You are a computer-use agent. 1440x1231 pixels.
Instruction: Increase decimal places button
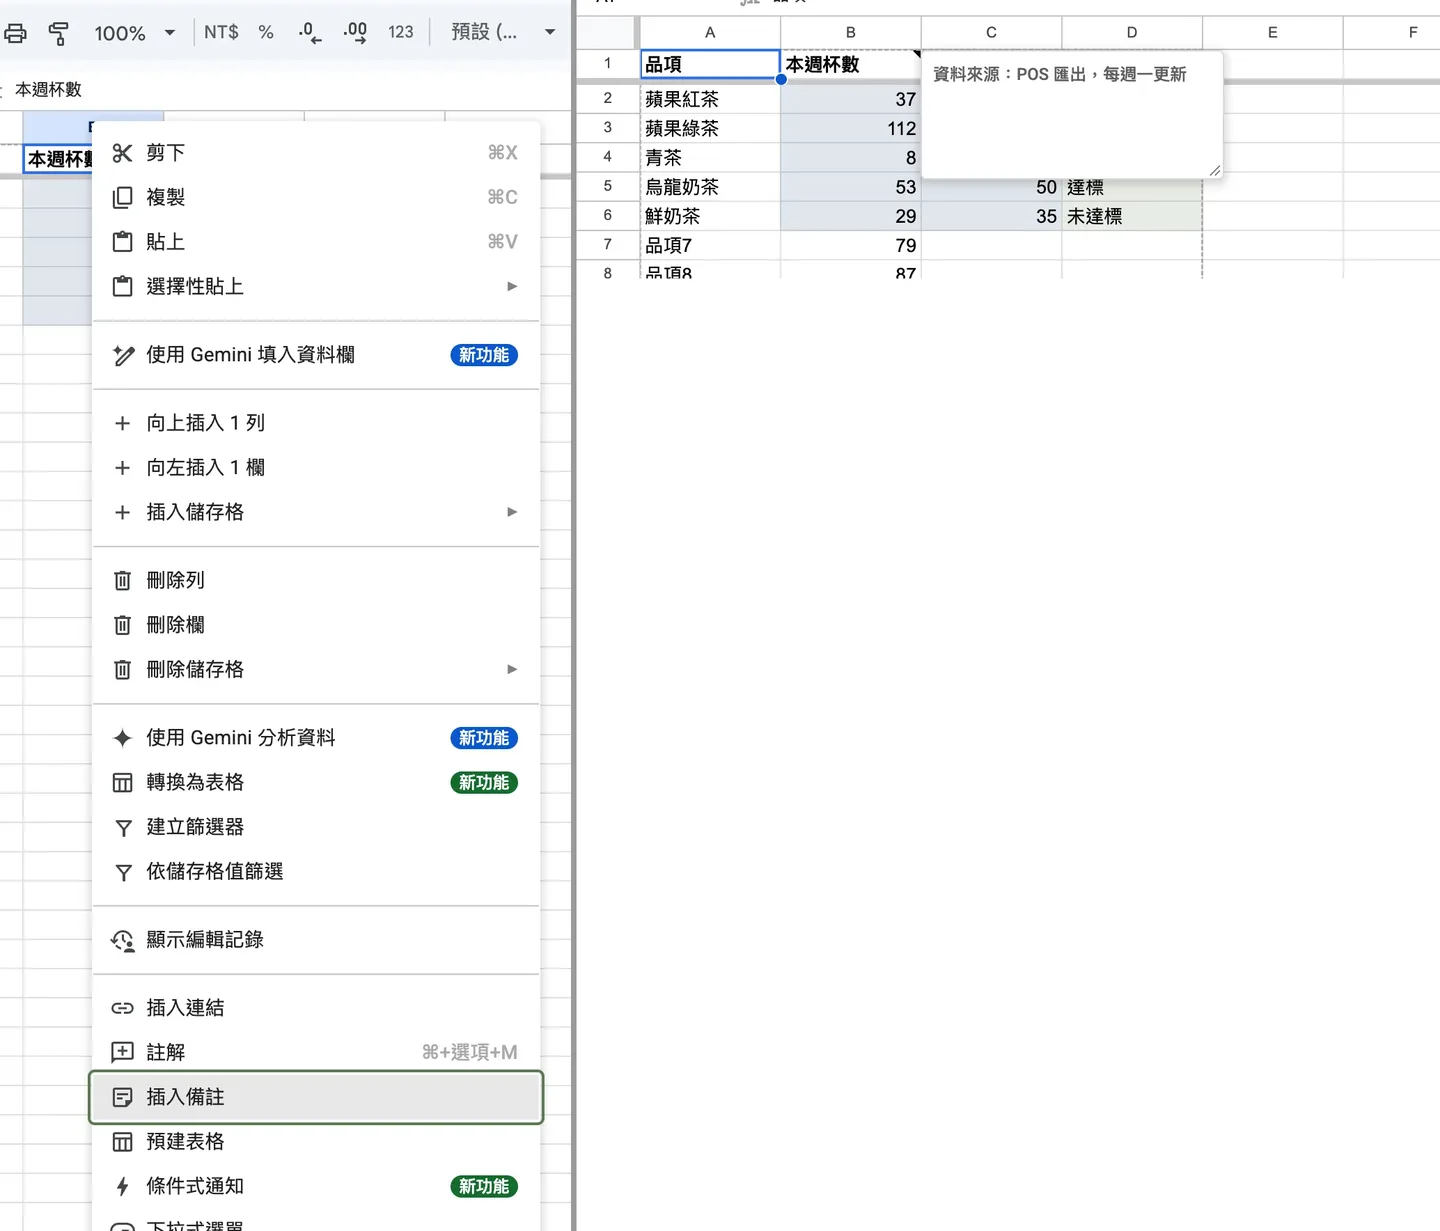(355, 32)
